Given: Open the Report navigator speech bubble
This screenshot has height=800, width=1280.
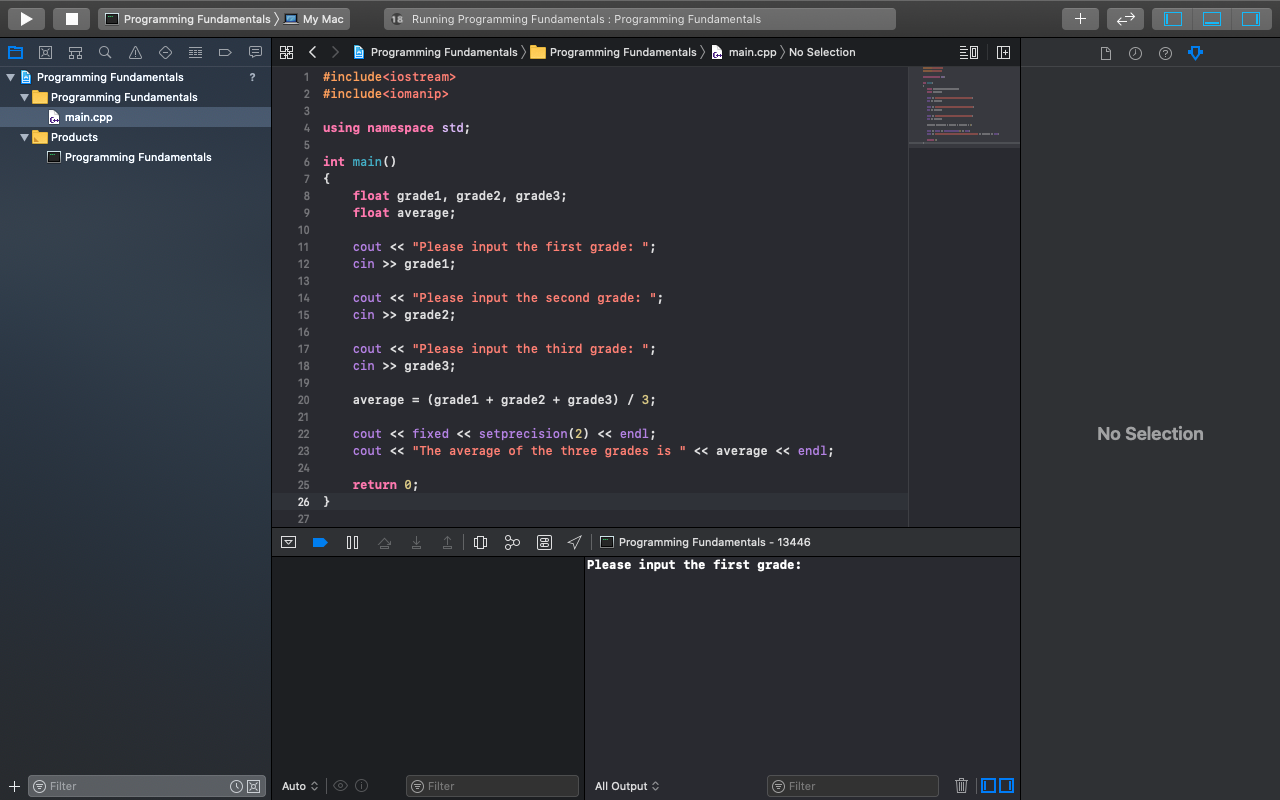Looking at the screenshot, I should 254,52.
